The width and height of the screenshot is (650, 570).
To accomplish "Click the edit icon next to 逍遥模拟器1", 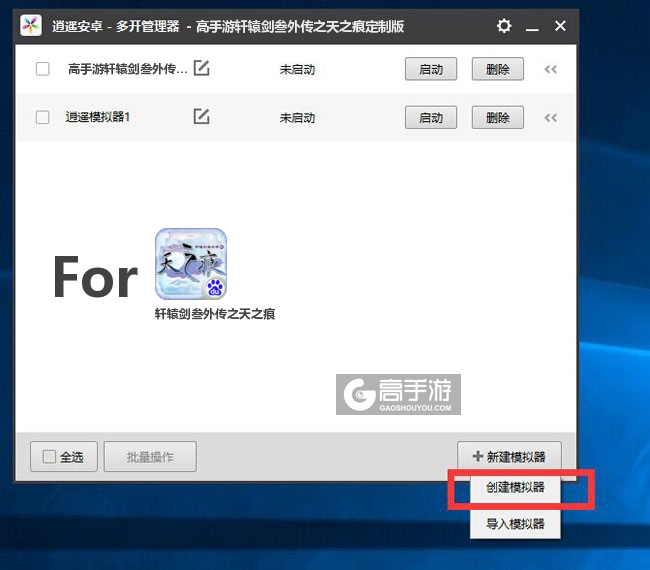I will [201, 117].
